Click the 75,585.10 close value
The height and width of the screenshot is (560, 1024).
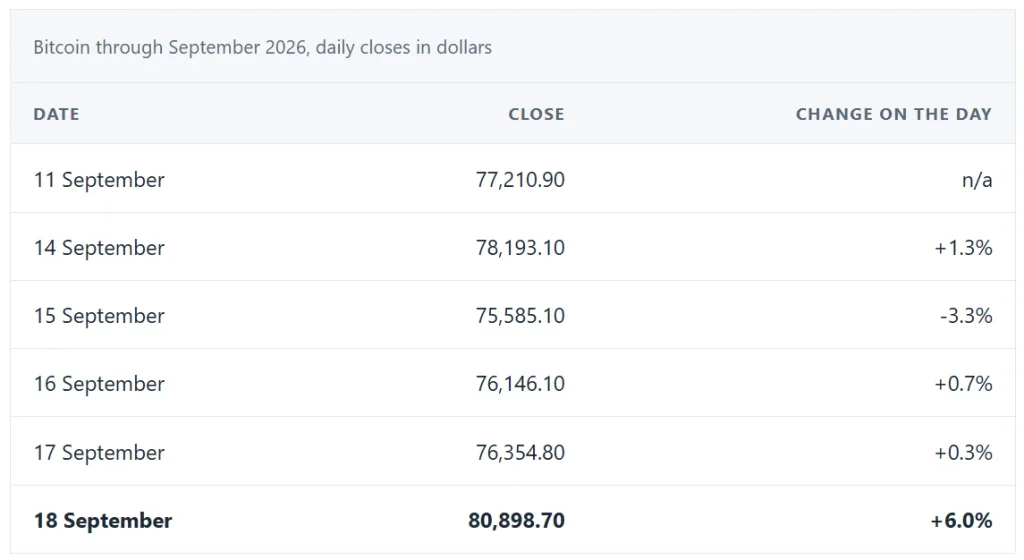[x=520, y=315]
